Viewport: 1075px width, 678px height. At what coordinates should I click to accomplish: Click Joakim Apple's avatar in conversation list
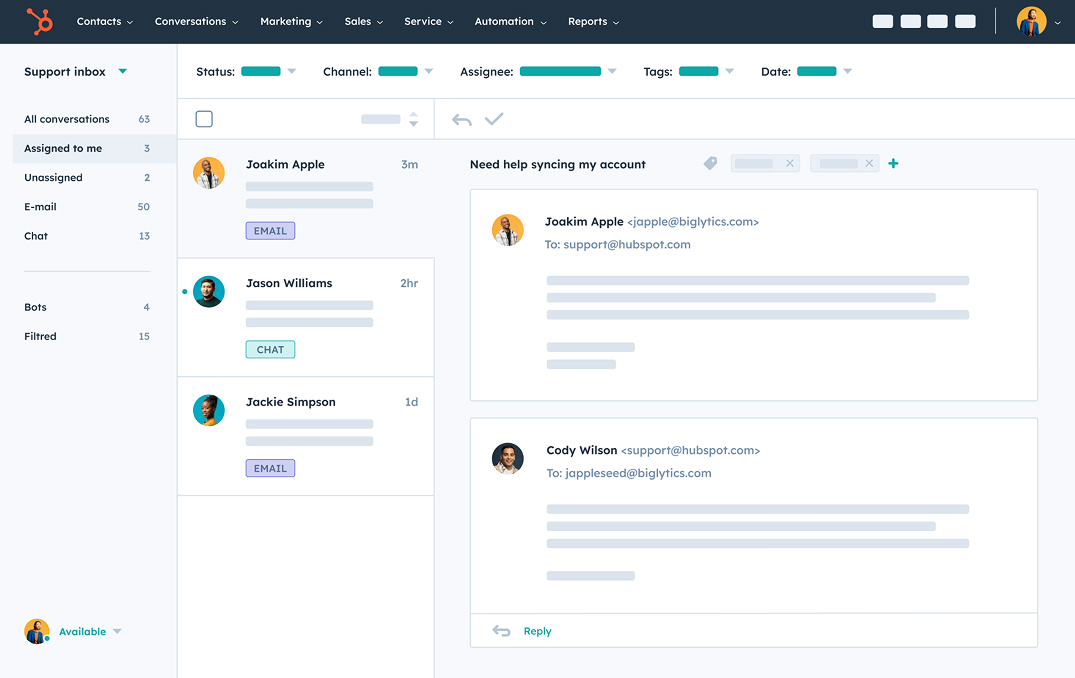pos(209,173)
